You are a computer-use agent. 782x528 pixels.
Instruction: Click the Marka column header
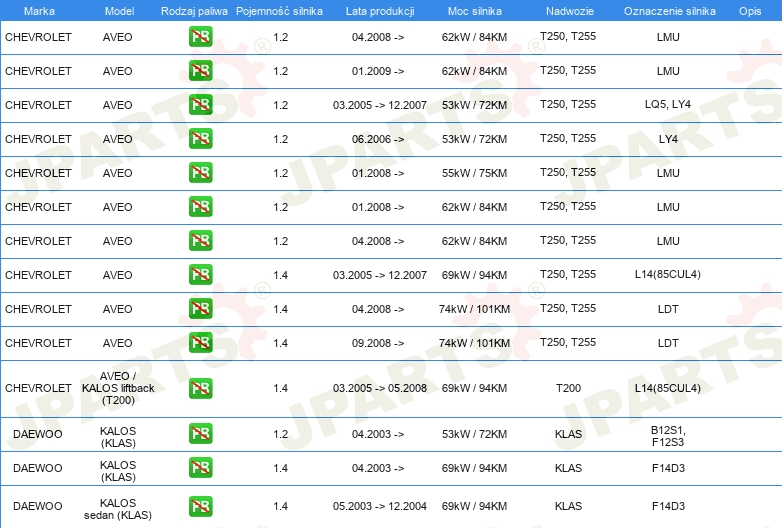39,11
